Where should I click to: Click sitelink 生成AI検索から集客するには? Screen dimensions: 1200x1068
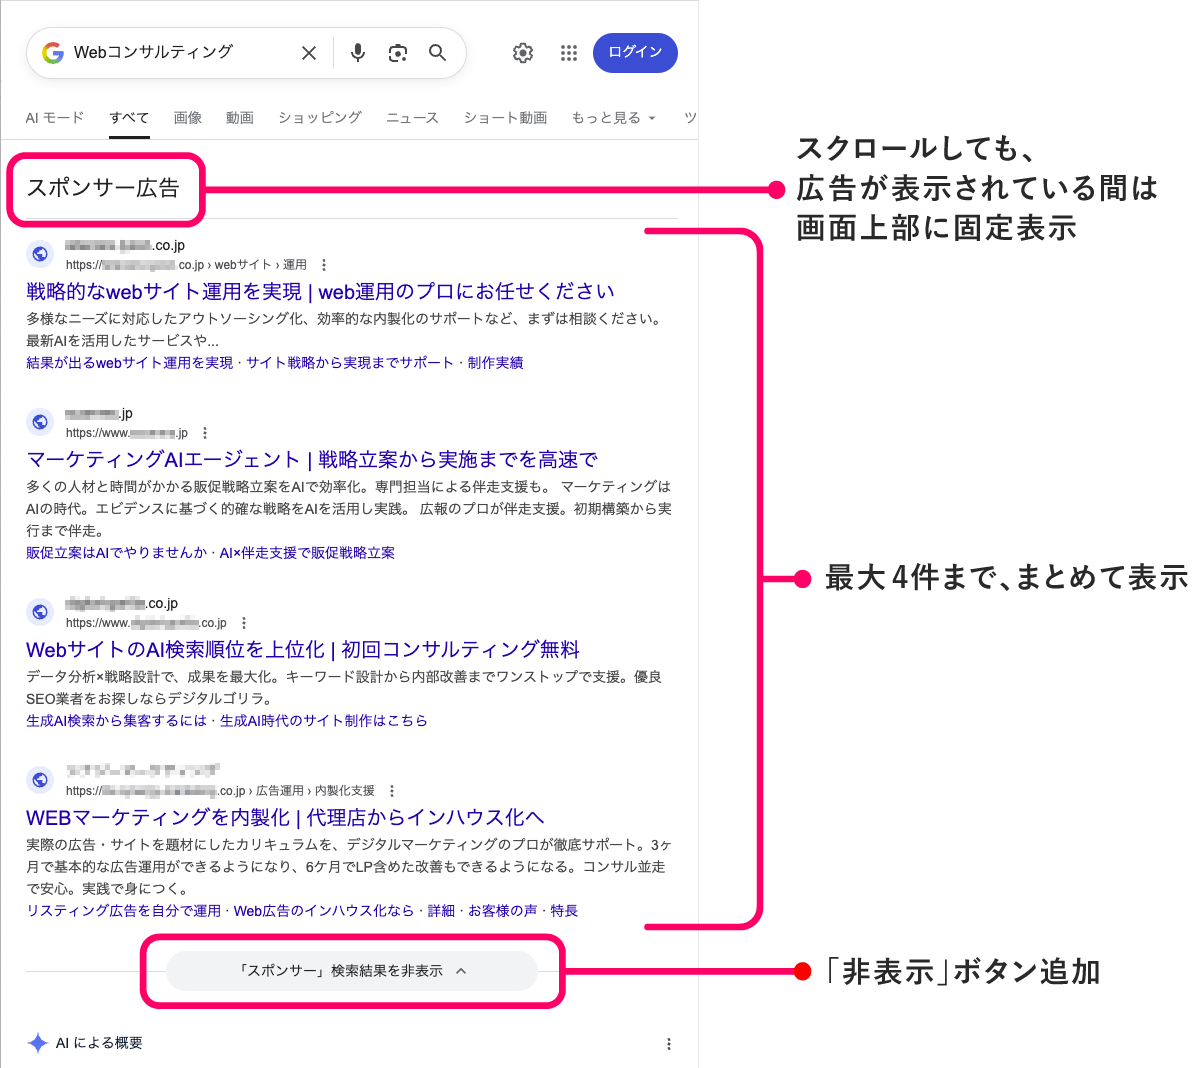pyautogui.click(x=116, y=721)
